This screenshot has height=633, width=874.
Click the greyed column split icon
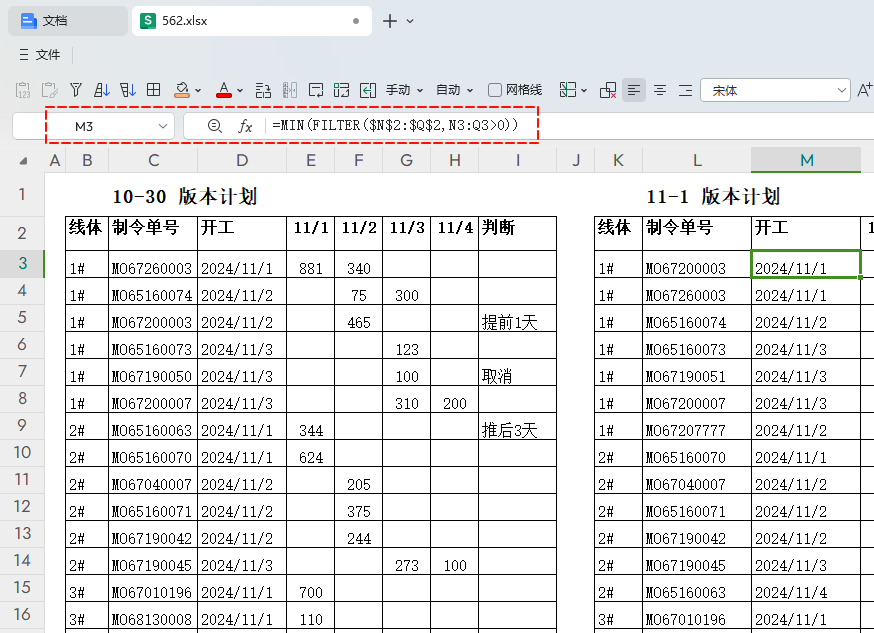click(x=290, y=90)
